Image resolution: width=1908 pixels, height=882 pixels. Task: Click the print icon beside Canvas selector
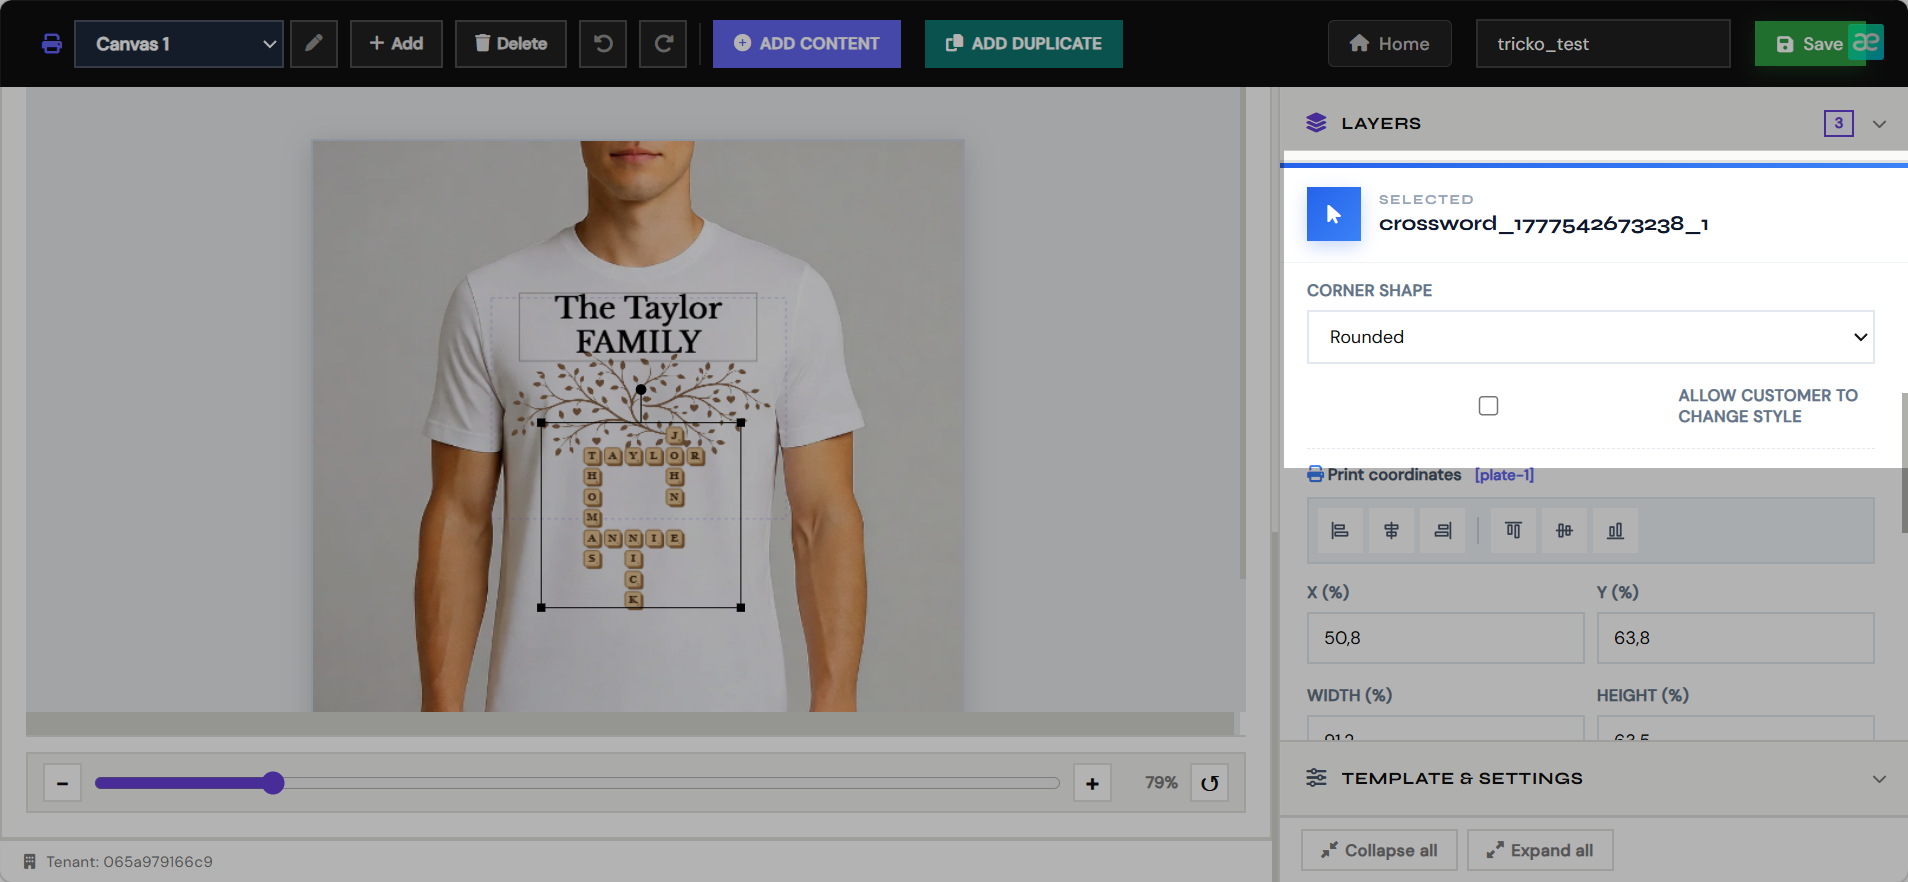(52, 44)
